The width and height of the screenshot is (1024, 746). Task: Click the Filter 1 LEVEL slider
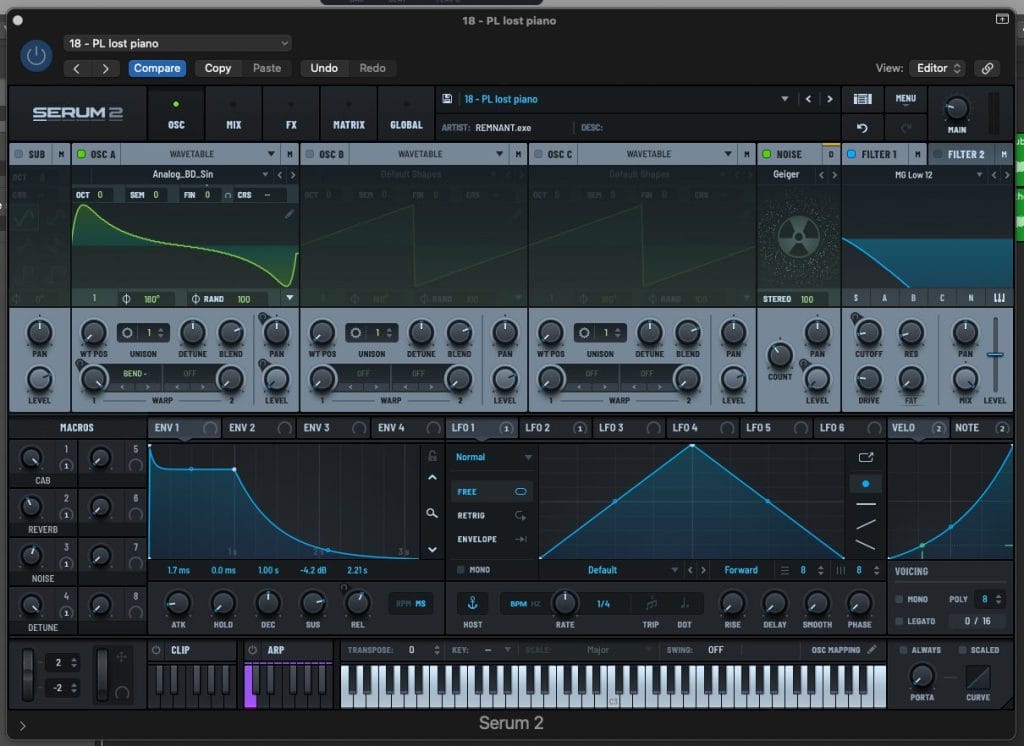995,355
